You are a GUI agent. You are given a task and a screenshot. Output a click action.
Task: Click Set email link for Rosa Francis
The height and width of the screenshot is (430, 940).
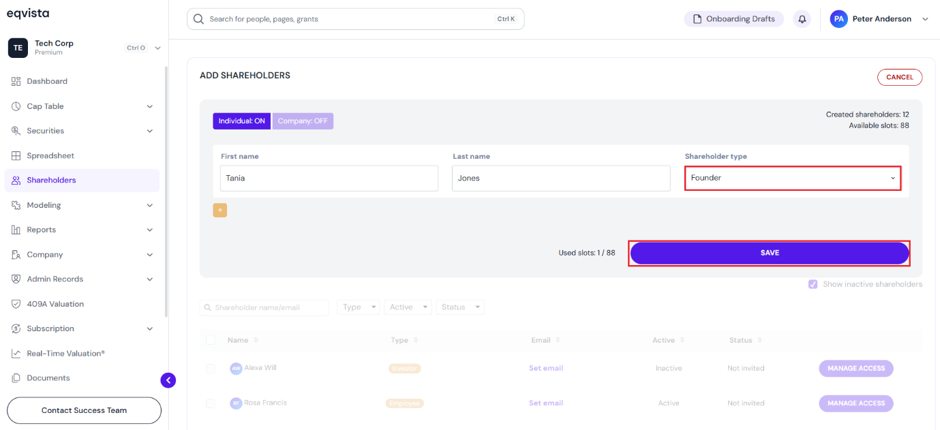click(x=546, y=403)
